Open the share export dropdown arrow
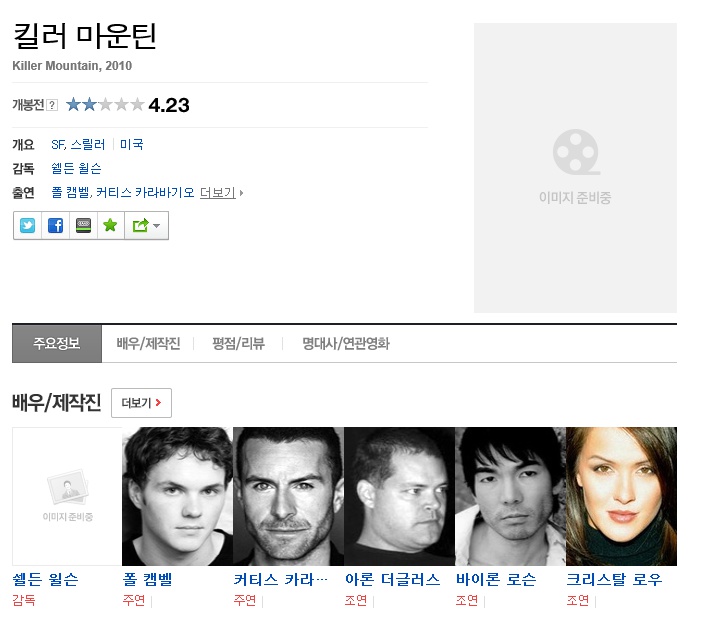Image resolution: width=714 pixels, height=634 pixels. pos(146,226)
